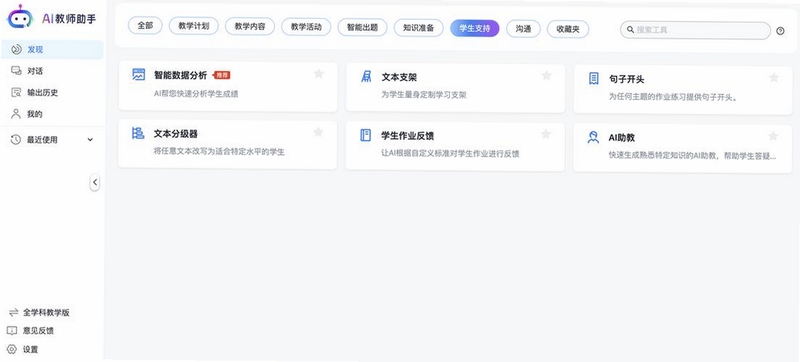Open the 文本分级器 tool card
Viewport: 800px width, 362px height.
(228, 144)
